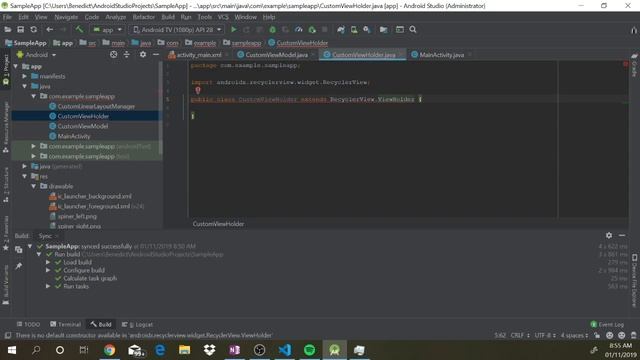Toggle the Device File Explorer sidebar button
The height and width of the screenshot is (360, 640).
(x=634, y=281)
